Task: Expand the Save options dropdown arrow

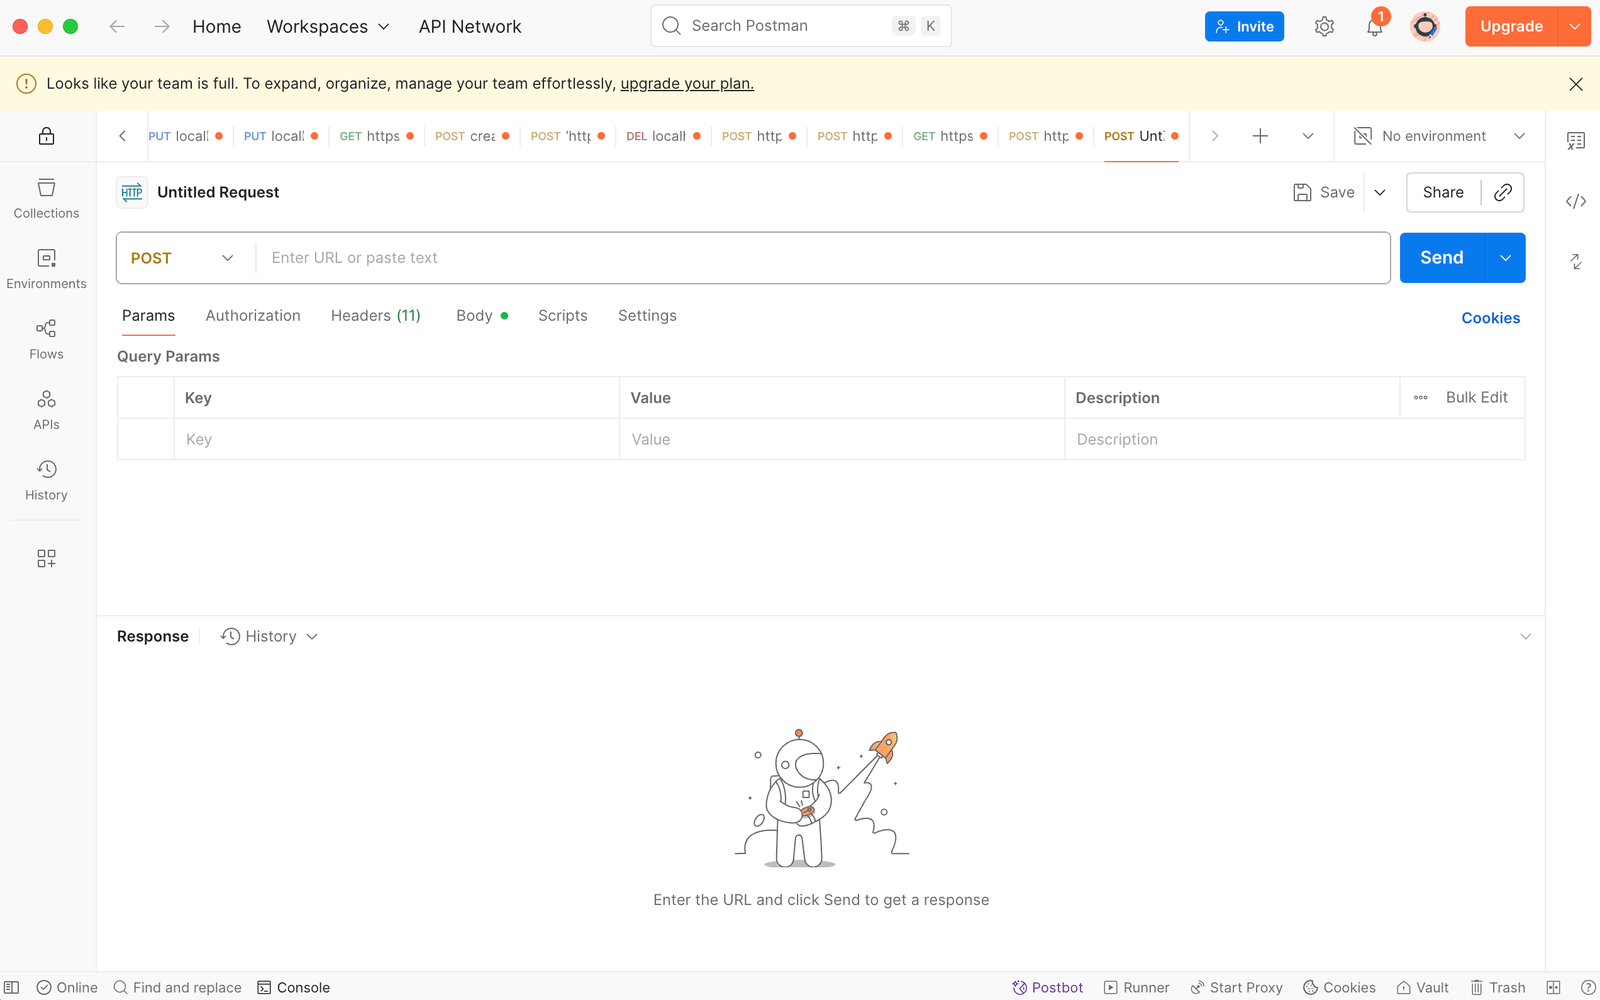Action: click(1380, 192)
